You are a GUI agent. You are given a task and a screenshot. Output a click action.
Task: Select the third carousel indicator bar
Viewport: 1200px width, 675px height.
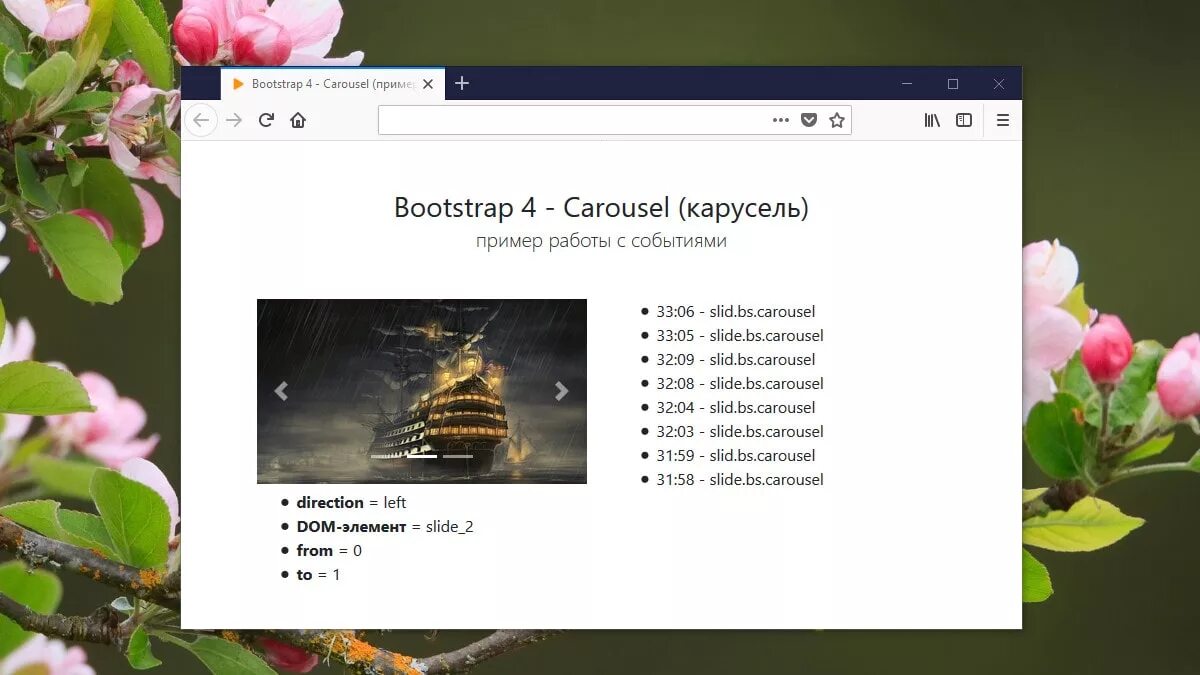point(458,456)
